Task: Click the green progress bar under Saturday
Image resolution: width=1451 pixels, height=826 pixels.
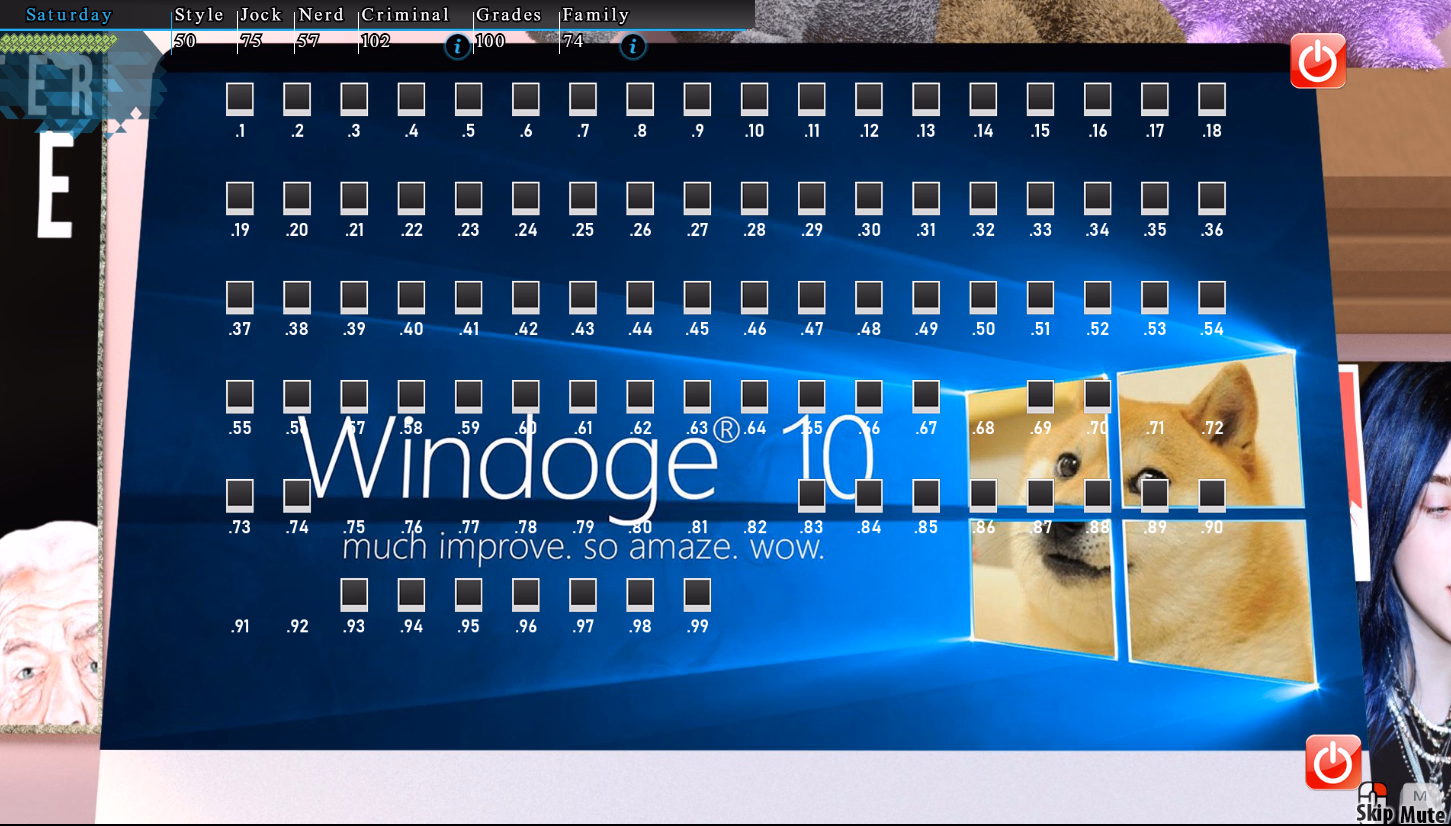Action: pyautogui.click(x=58, y=42)
